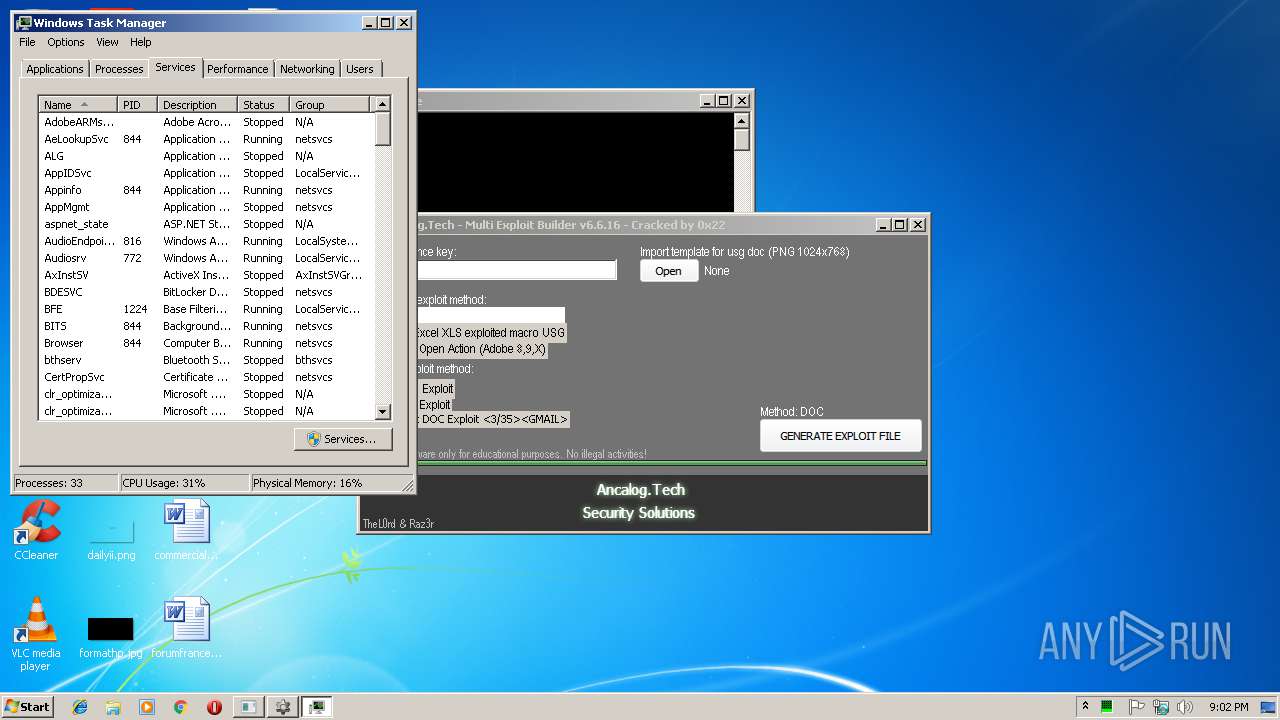Click the Services... button

click(343, 439)
